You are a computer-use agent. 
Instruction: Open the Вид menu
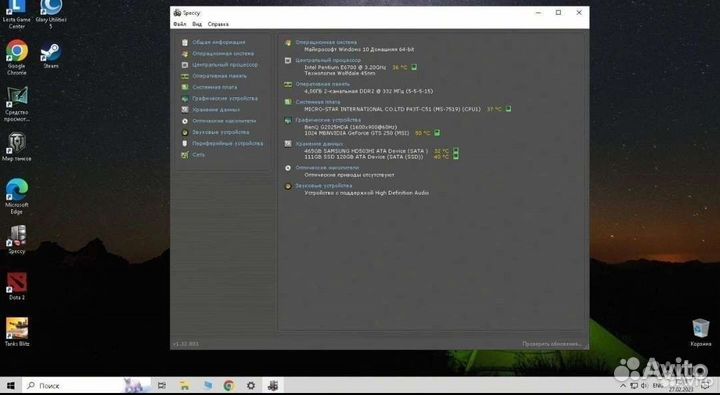point(197,24)
